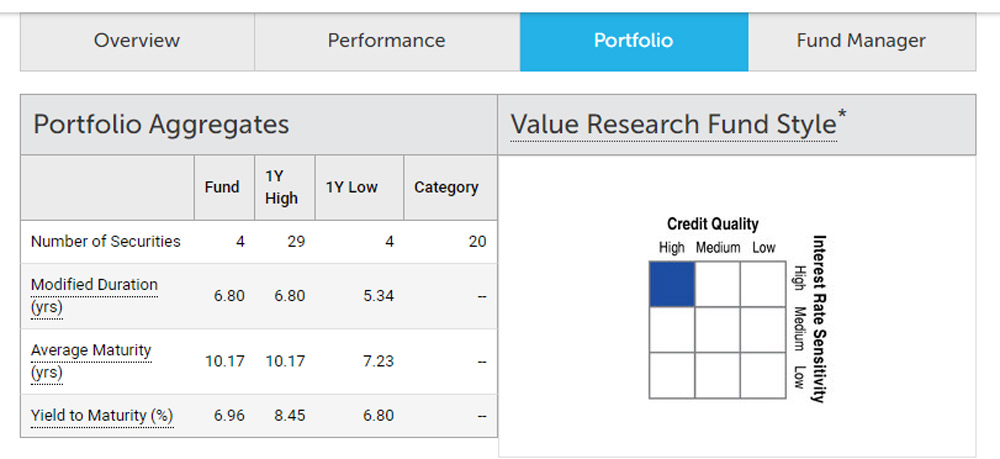This screenshot has width=1000, height=459.
Task: Click the Yield to Maturity (%) label
Action: coord(102,415)
